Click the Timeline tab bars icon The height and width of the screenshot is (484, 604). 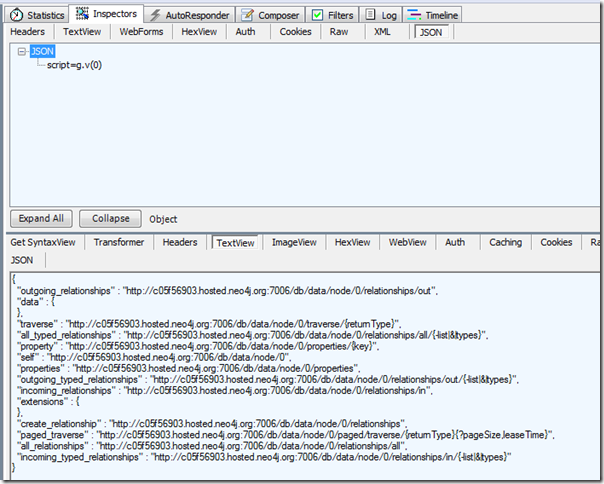tap(416, 15)
